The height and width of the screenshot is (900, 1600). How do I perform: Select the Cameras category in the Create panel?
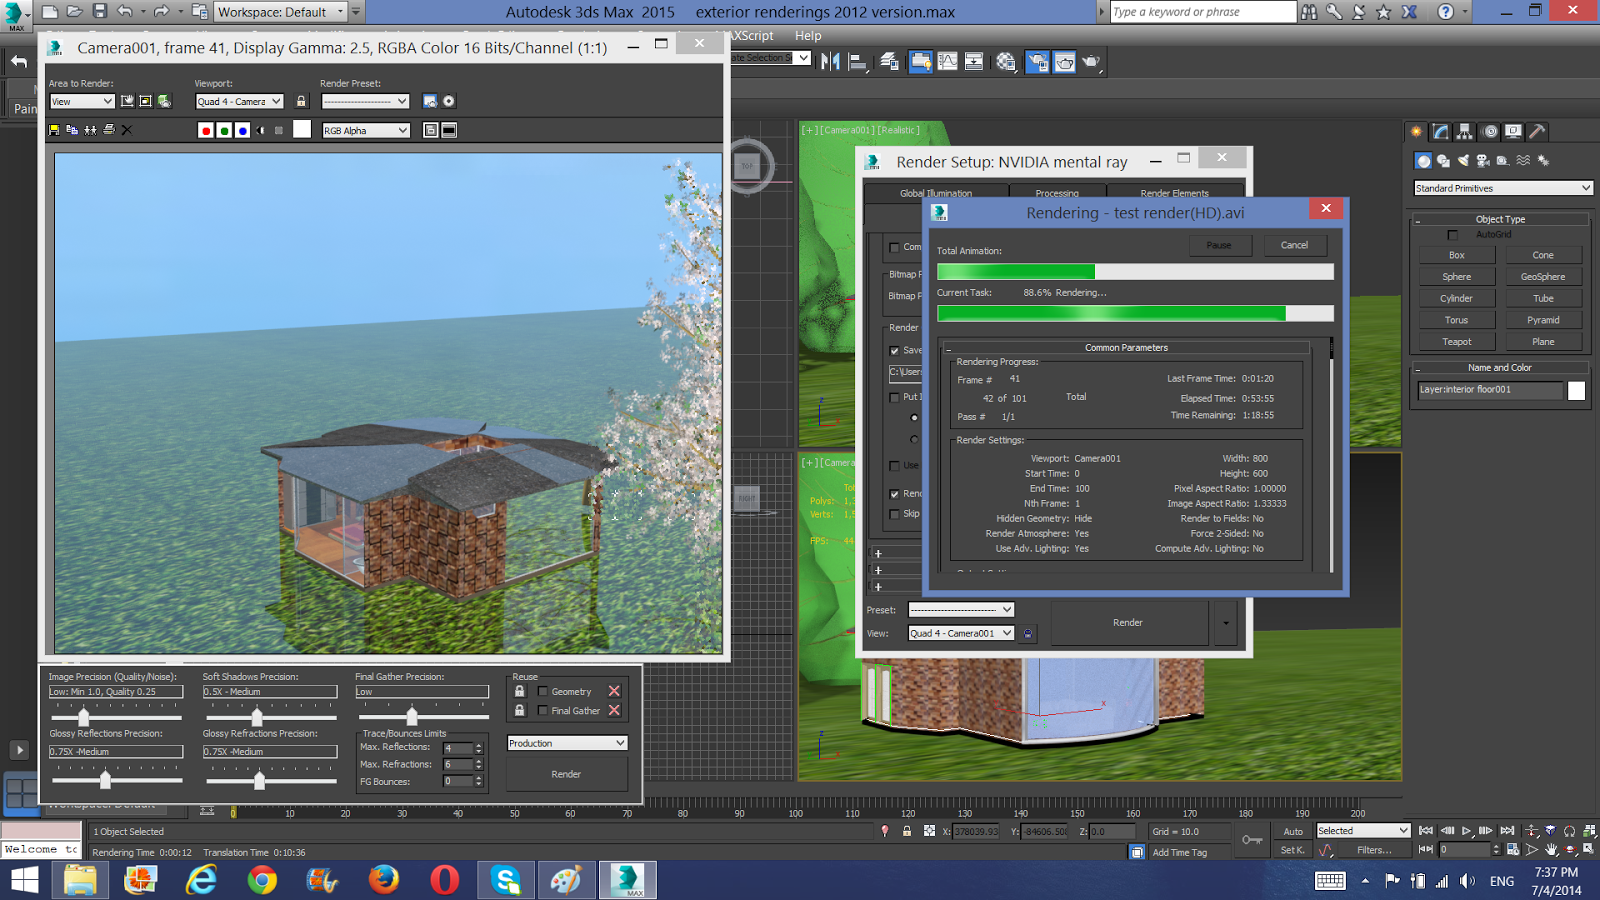[1483, 160]
